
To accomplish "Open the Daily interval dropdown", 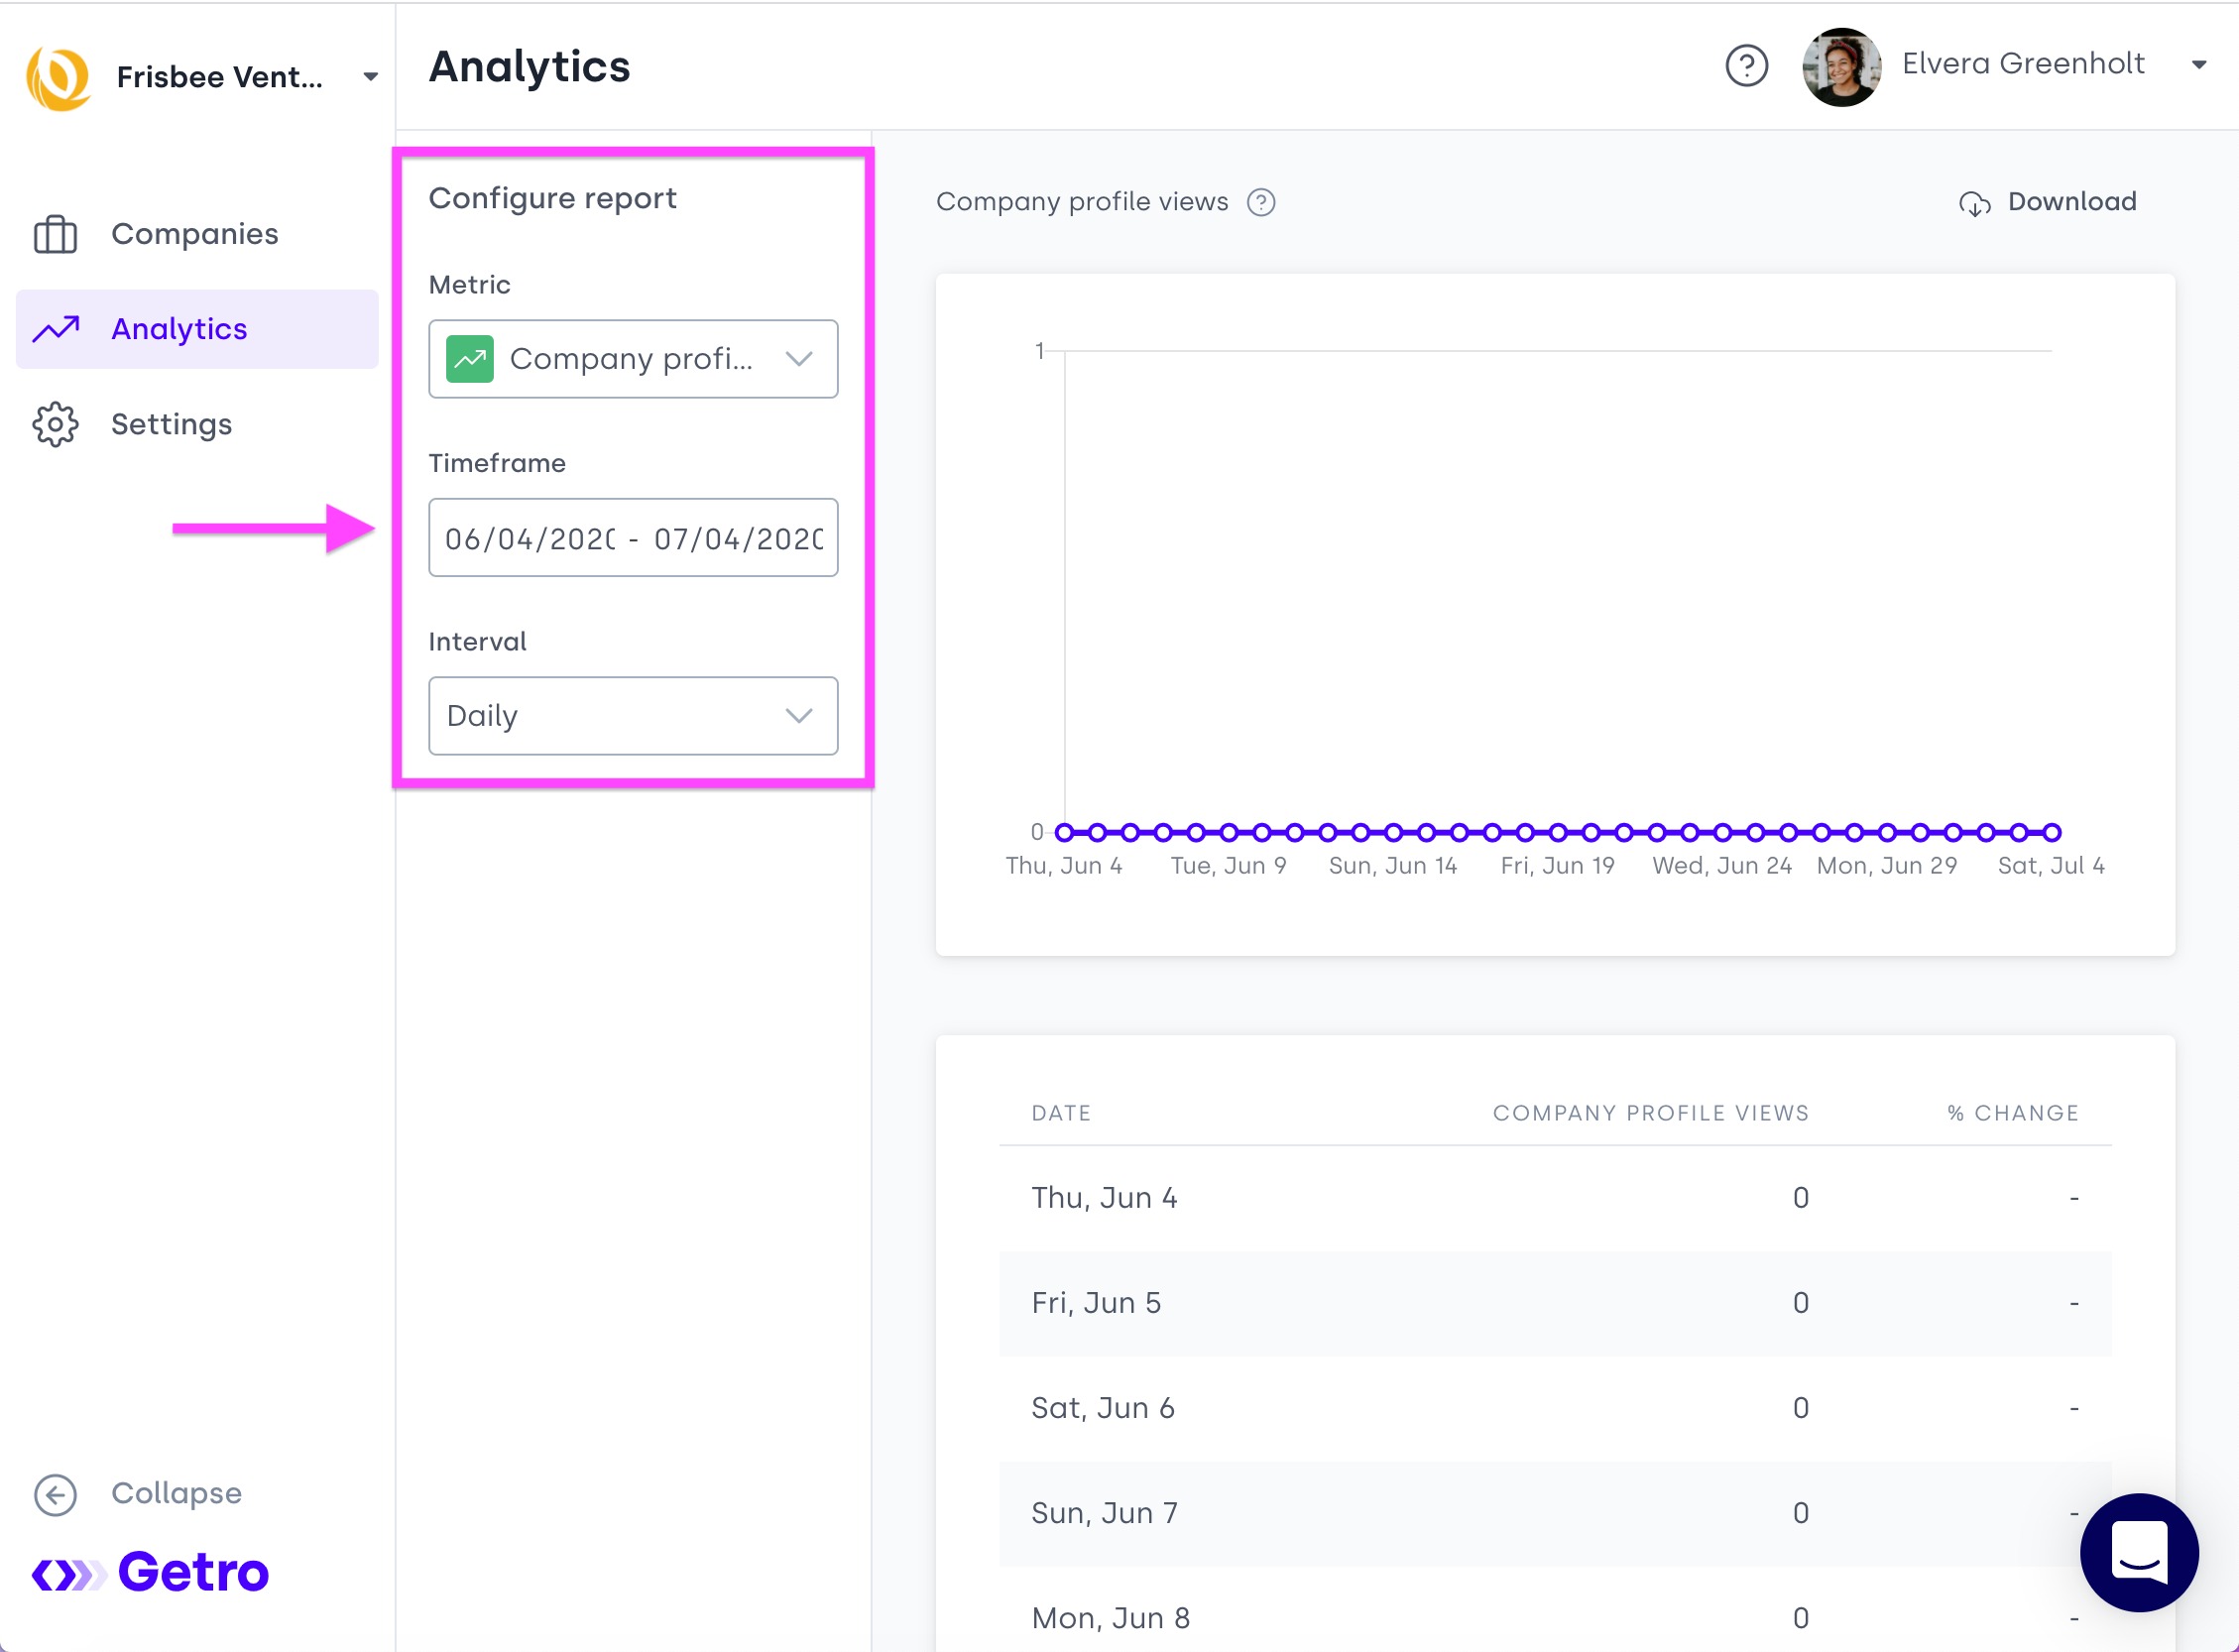I will pyautogui.click(x=632, y=716).
